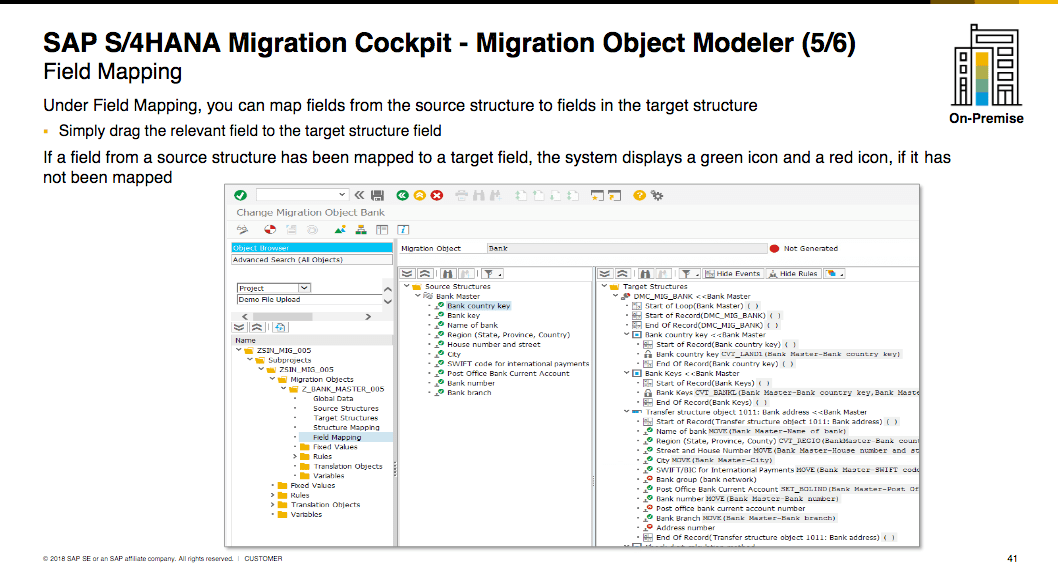Select Bank group (bank network) target field

tap(706, 480)
